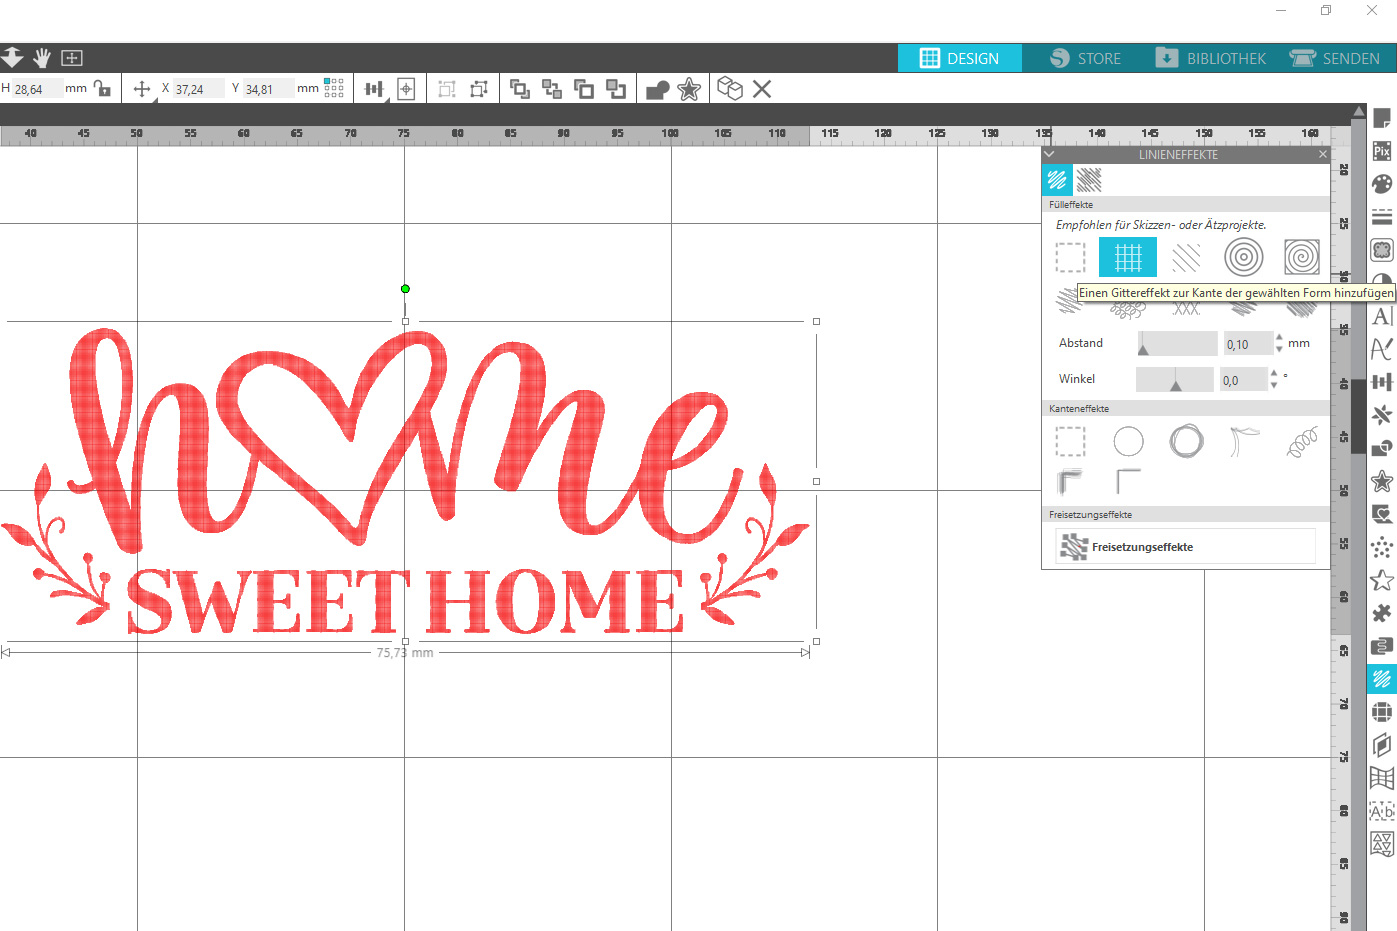Viewport: 1397px width, 931px height.
Task: Select the grid fill effect icon
Action: click(x=1127, y=257)
